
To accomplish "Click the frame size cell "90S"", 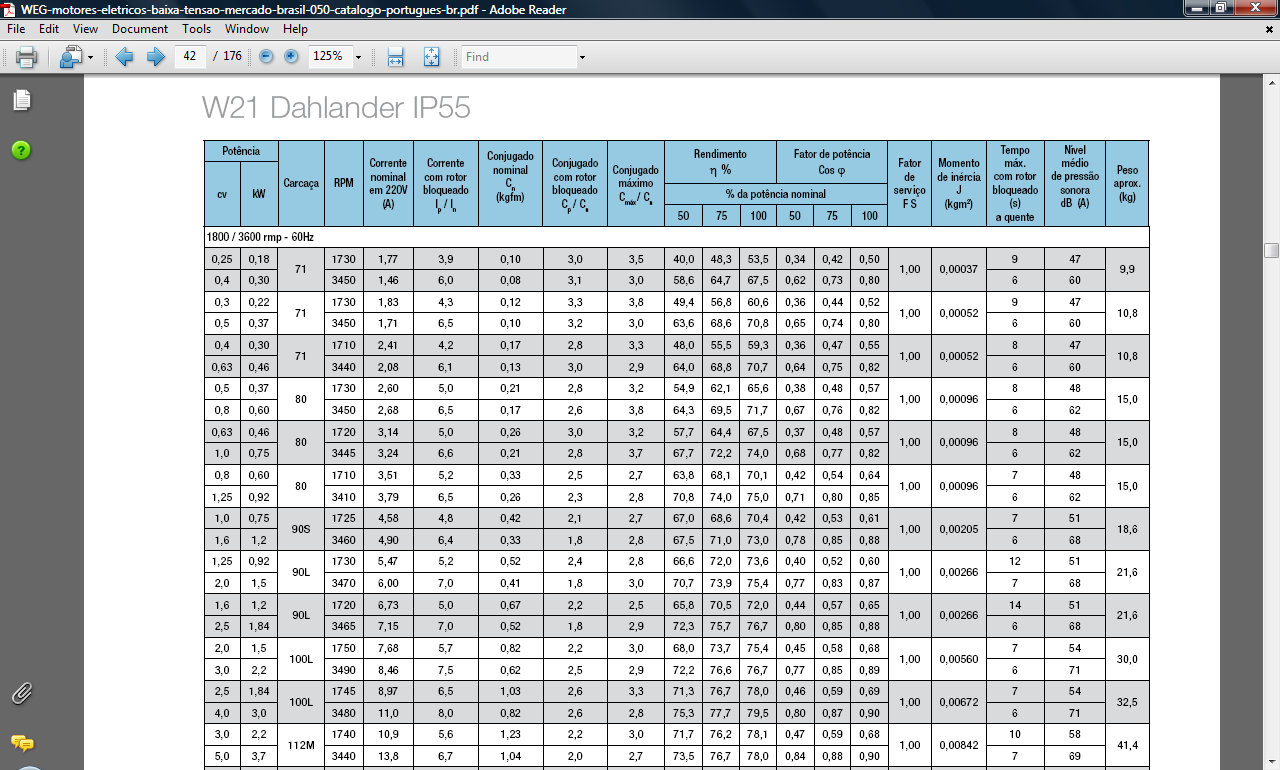I will click(x=301, y=529).
